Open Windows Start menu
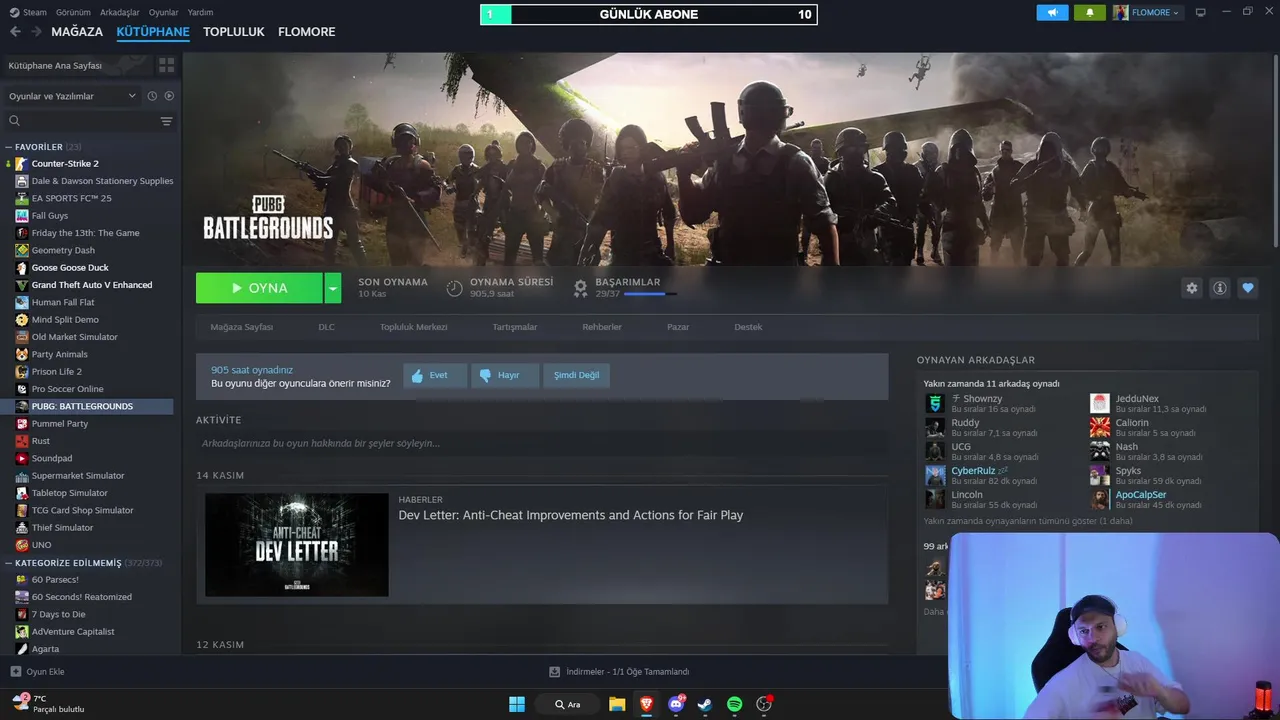This screenshot has height=720, width=1280. pos(517,704)
